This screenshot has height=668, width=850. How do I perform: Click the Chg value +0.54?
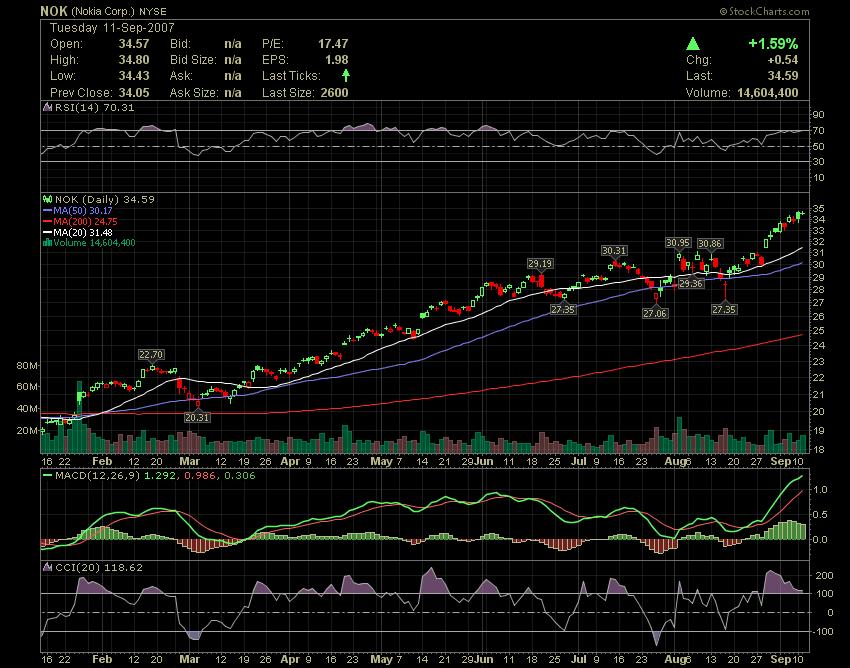783,60
